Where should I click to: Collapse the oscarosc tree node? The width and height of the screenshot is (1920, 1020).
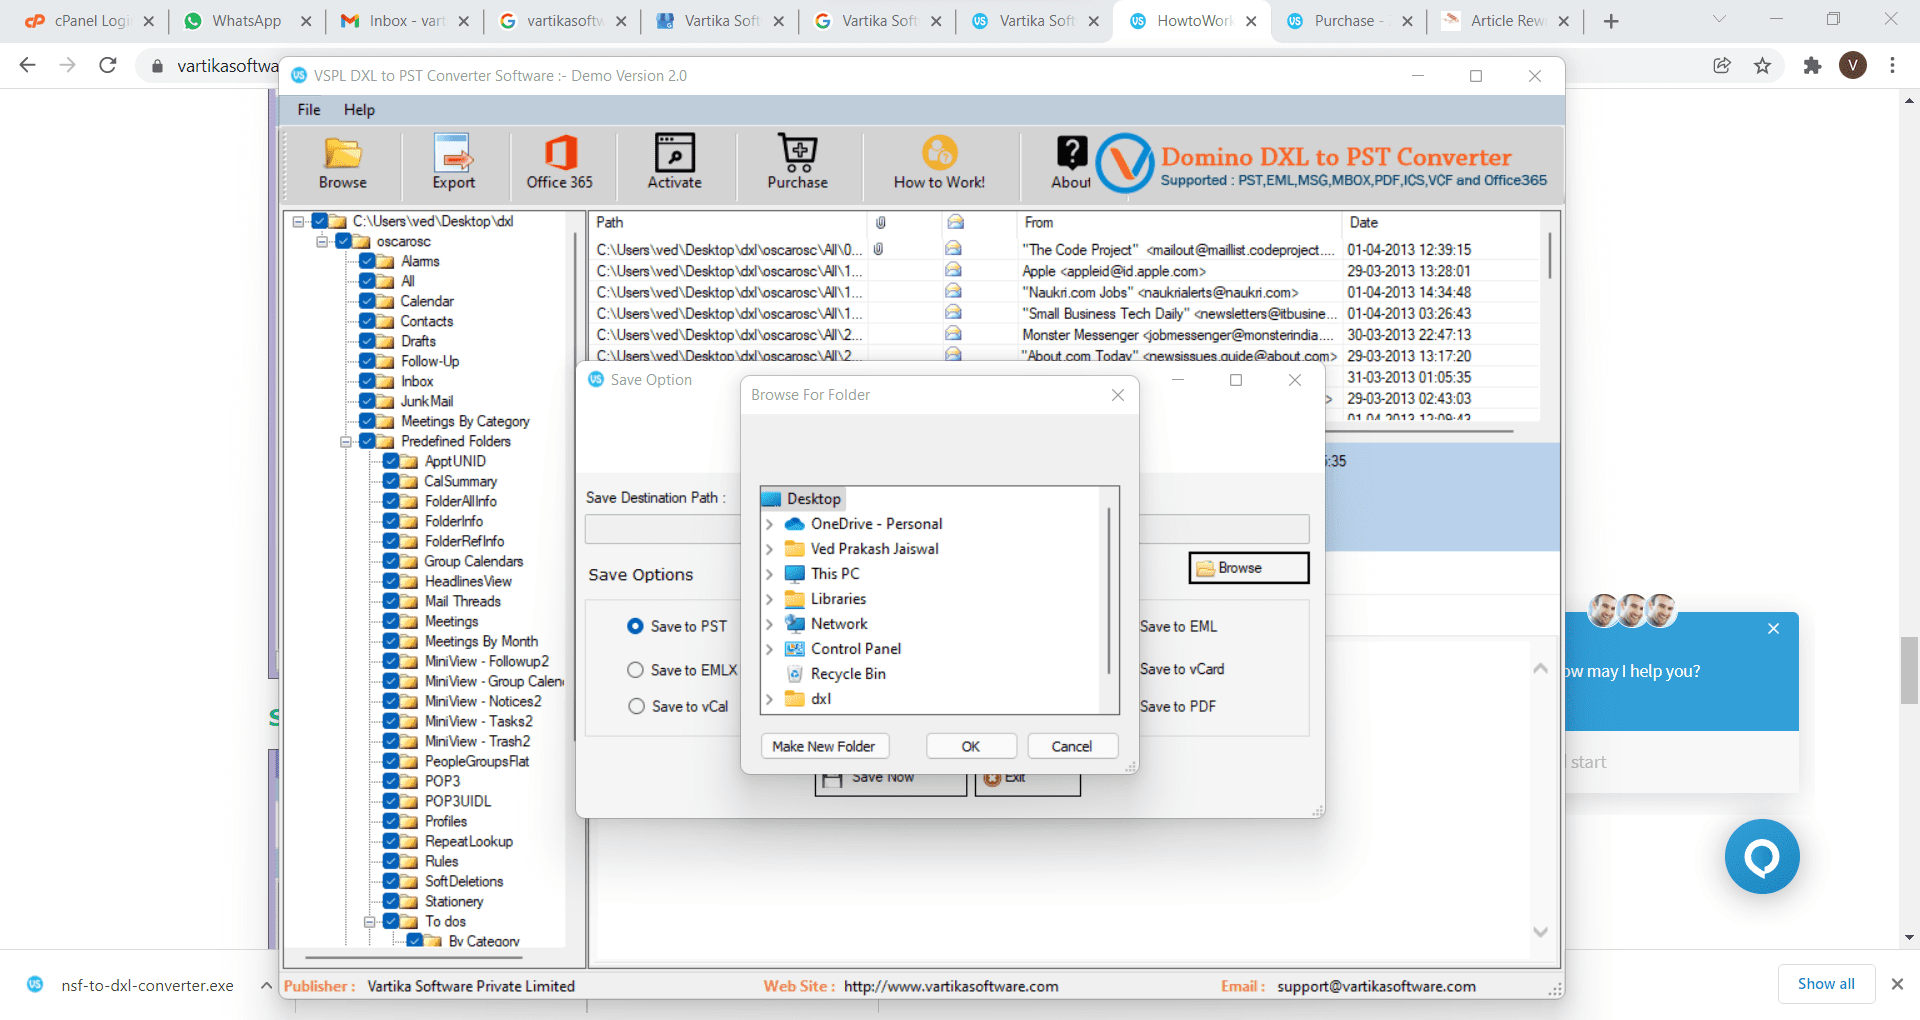pos(322,241)
